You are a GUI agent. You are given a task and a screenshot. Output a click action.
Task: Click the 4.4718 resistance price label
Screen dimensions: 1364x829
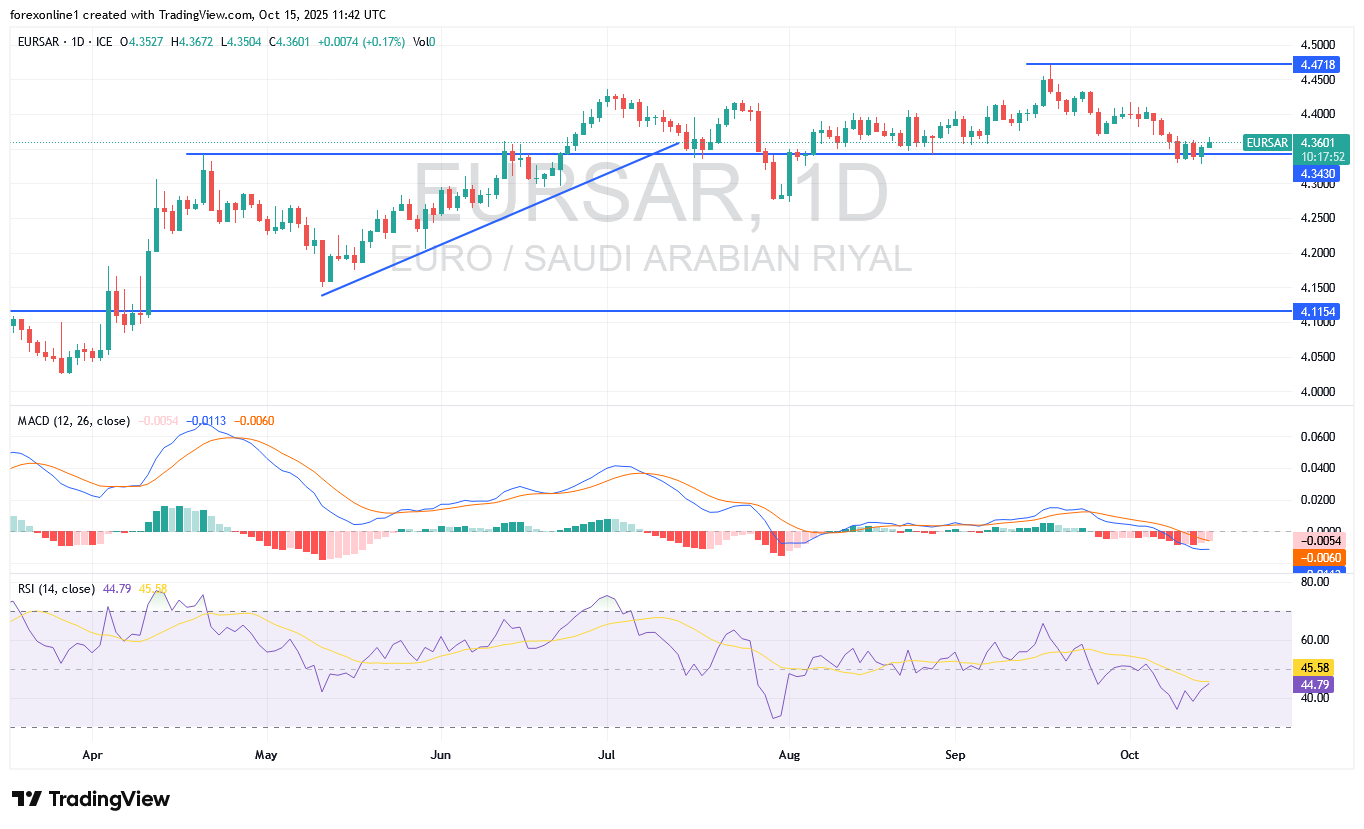pos(1317,64)
